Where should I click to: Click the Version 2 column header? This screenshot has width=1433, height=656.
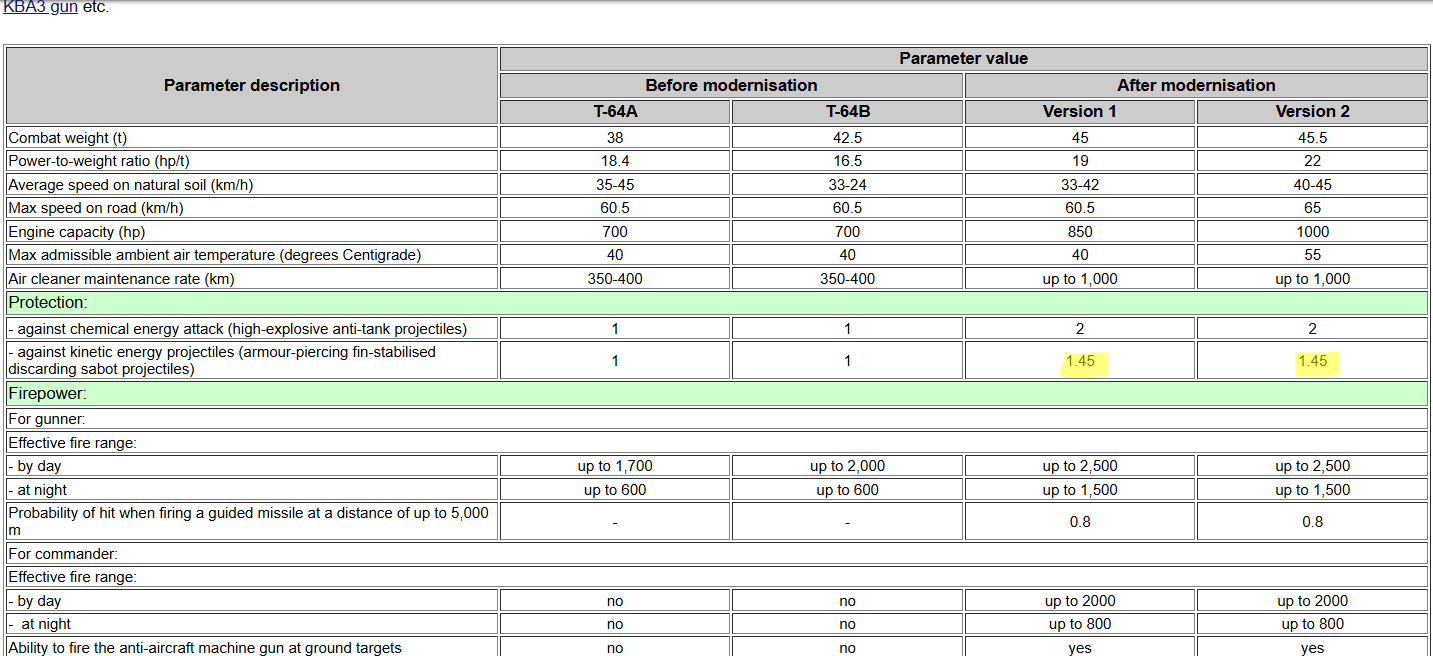coord(1312,112)
